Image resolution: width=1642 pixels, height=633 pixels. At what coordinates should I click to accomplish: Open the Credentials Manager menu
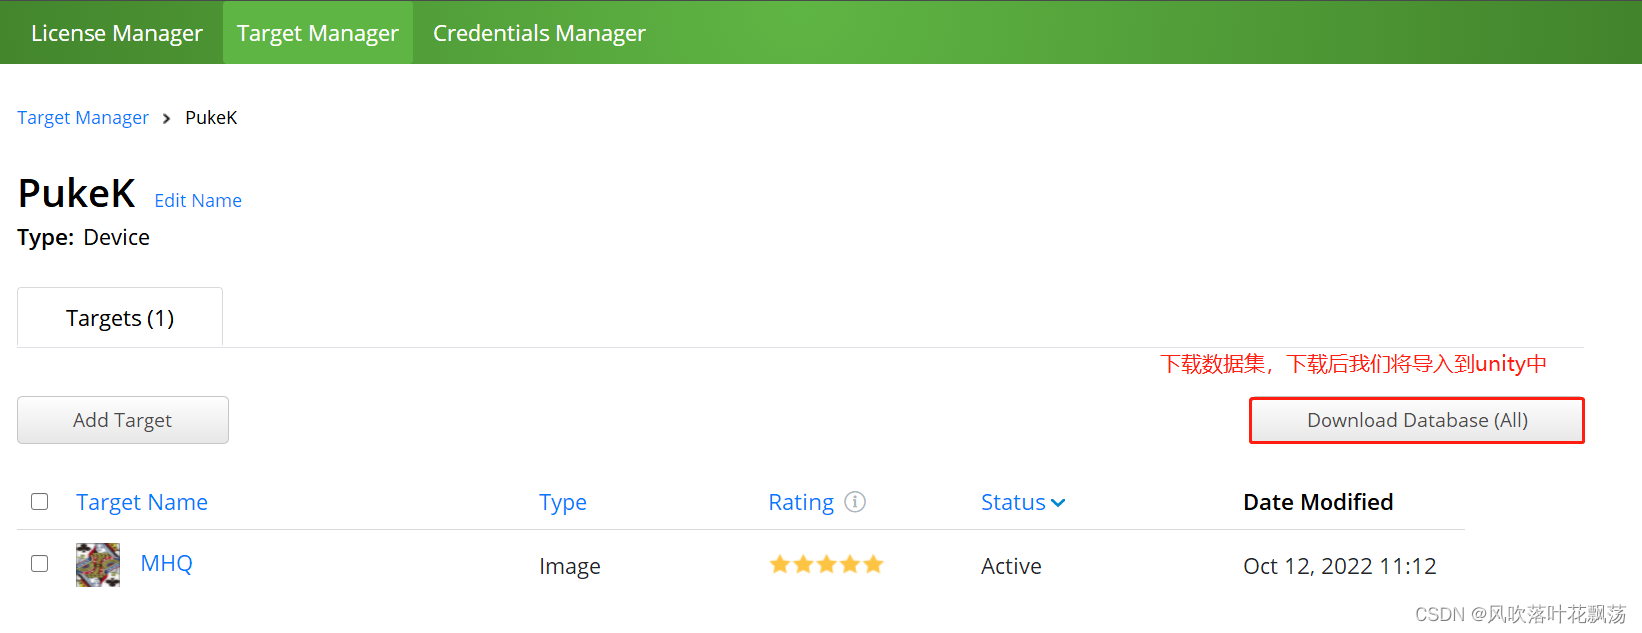pyautogui.click(x=539, y=33)
